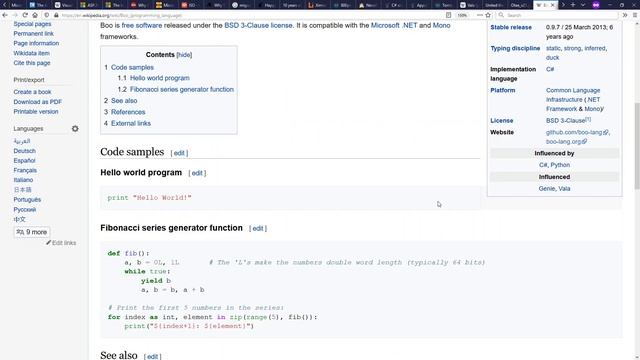Open 'Page information' in sidebar
This screenshot has width=640, height=360.
pos(36,43)
